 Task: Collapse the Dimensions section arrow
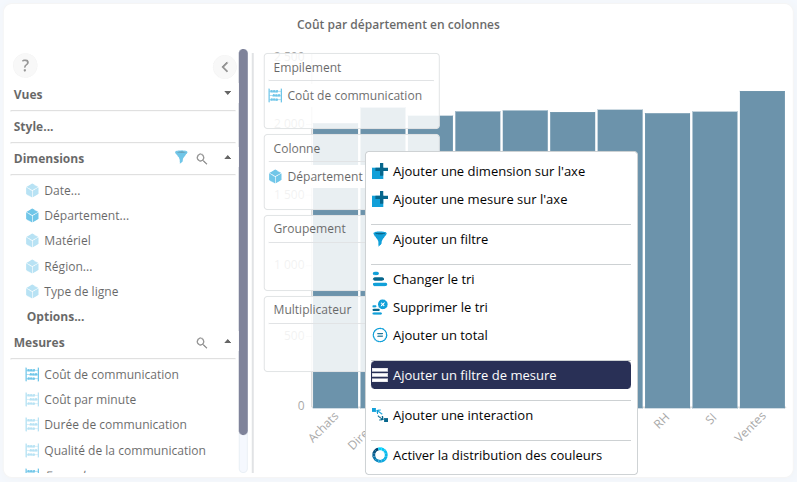click(x=227, y=158)
